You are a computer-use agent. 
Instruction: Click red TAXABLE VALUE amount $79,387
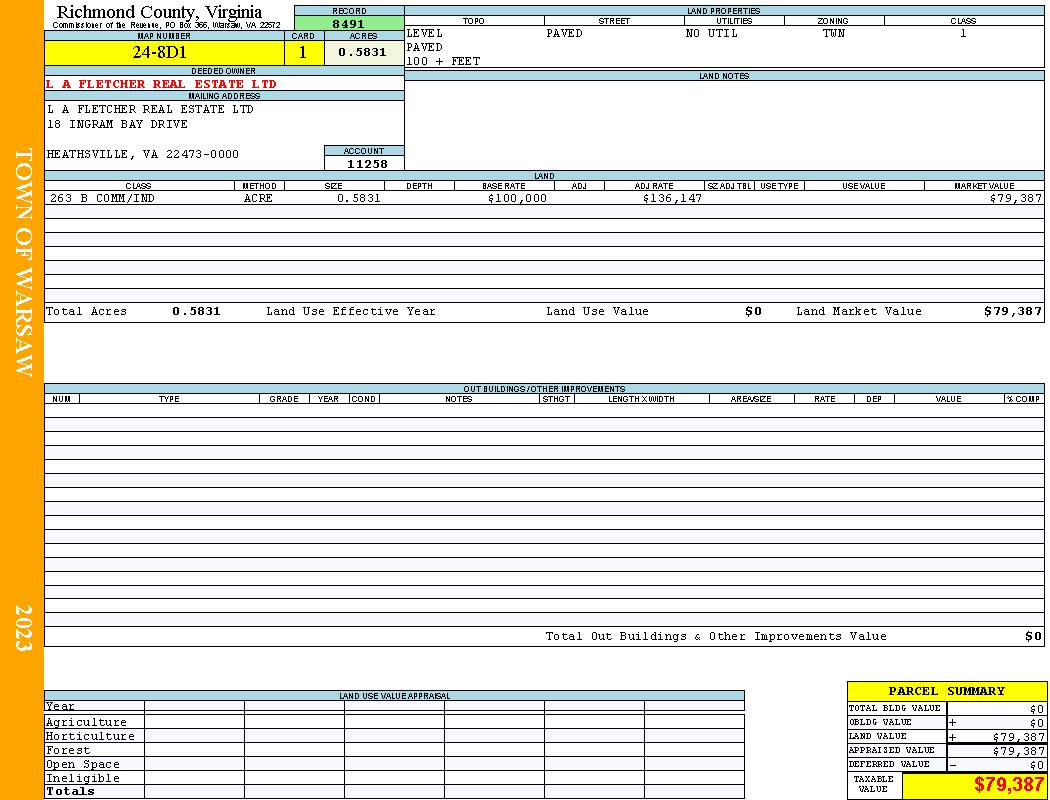click(x=1008, y=785)
